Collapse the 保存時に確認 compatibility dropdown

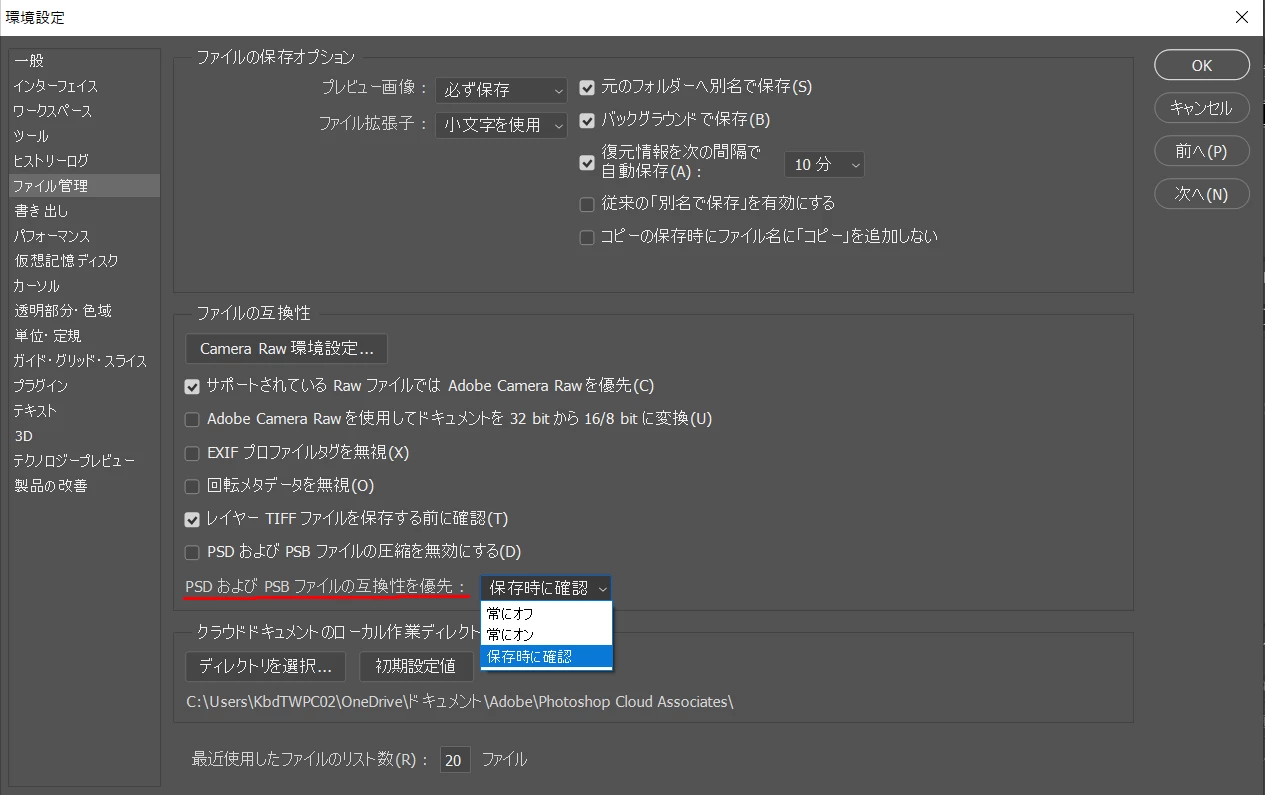546,588
